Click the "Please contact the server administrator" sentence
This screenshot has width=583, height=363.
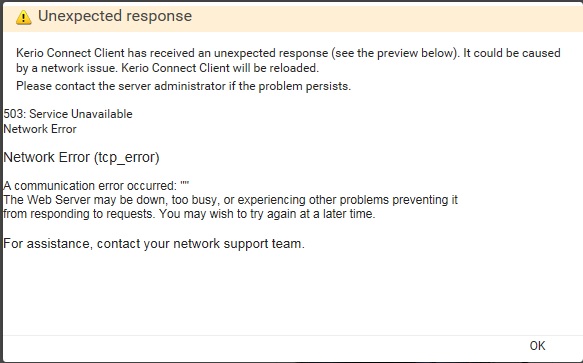point(183,86)
